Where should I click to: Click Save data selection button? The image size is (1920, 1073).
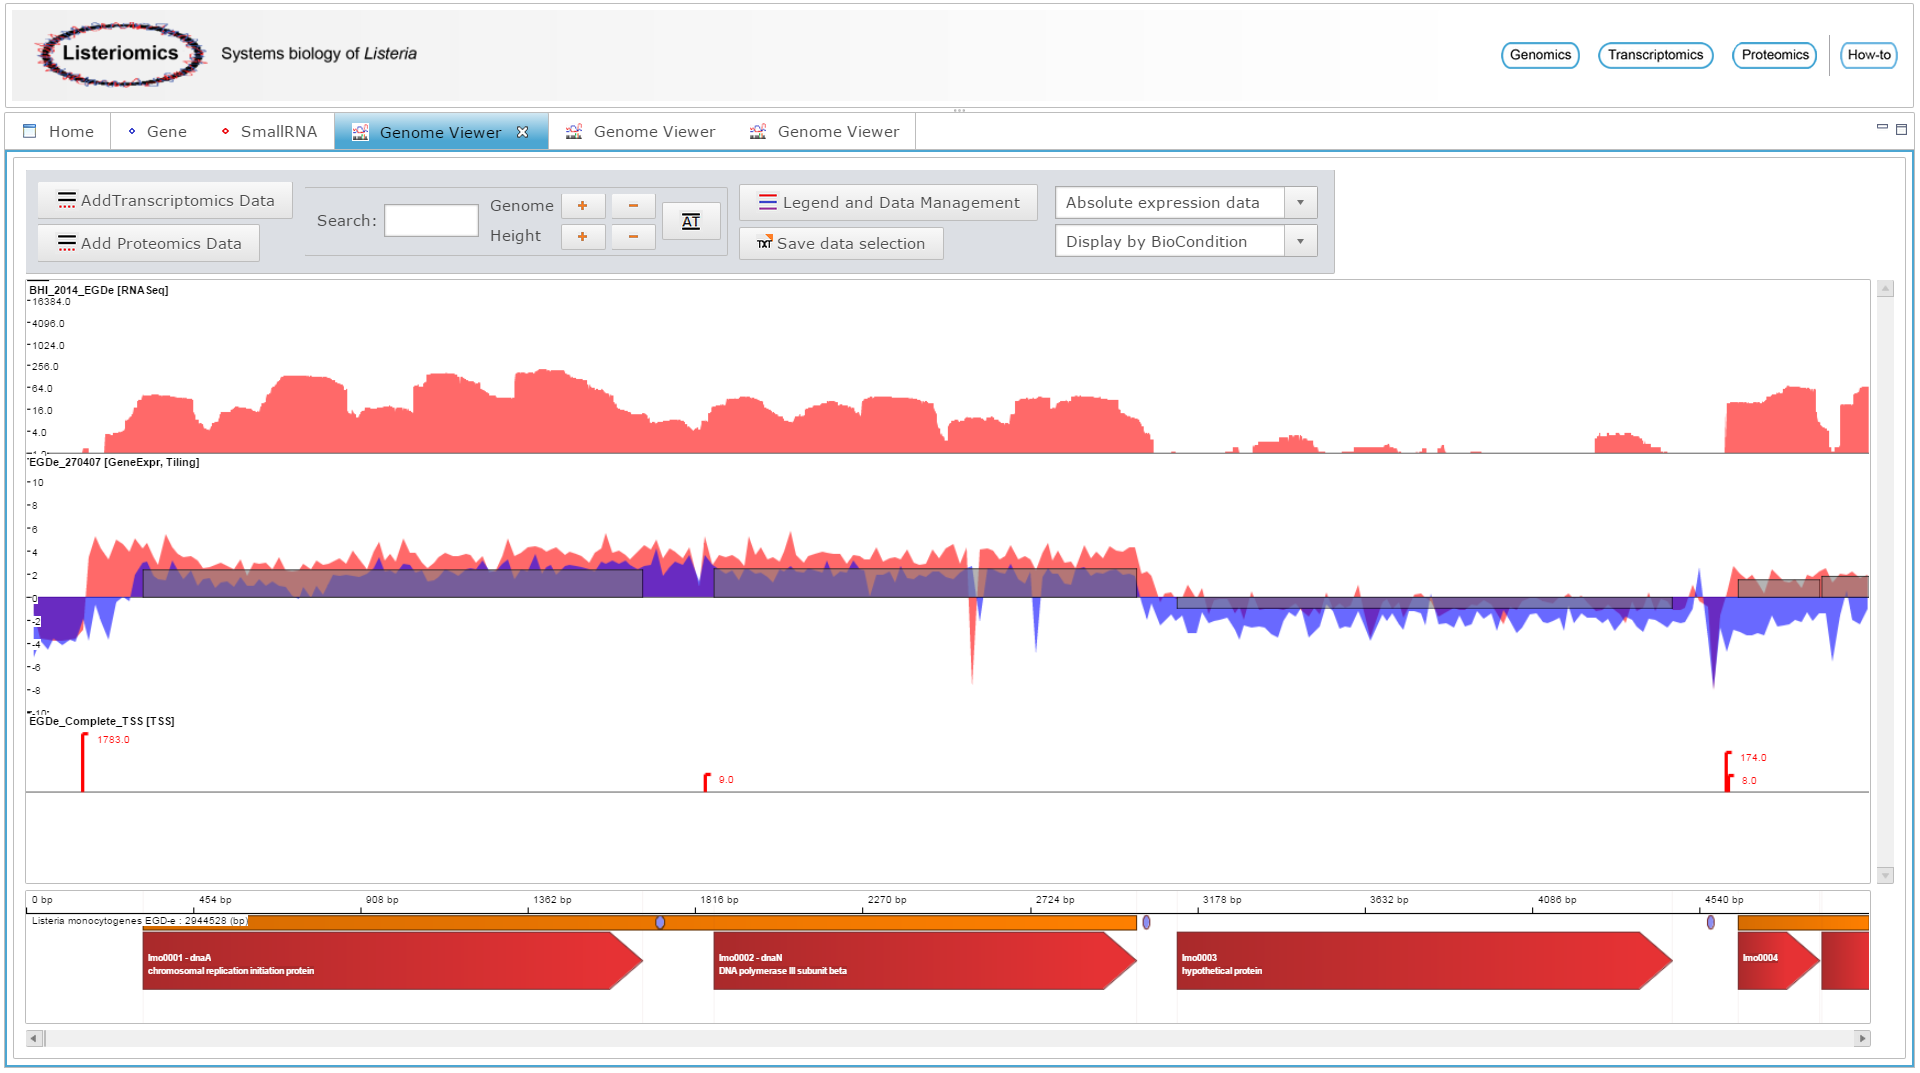(841, 244)
